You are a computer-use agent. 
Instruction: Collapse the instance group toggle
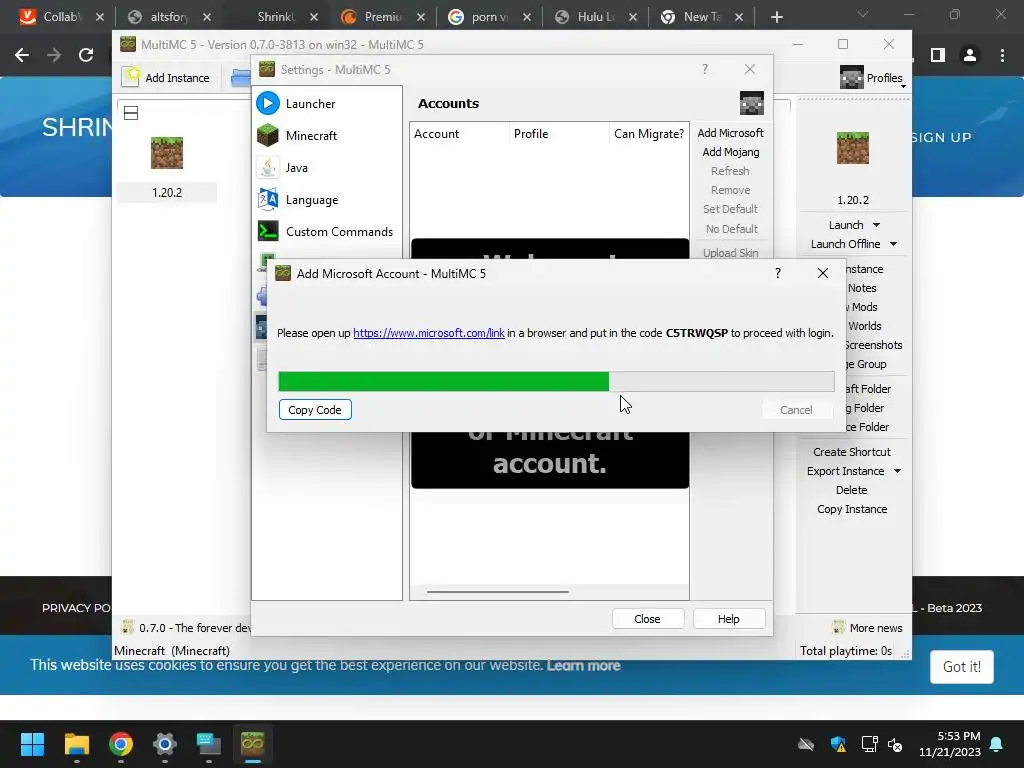tap(131, 113)
